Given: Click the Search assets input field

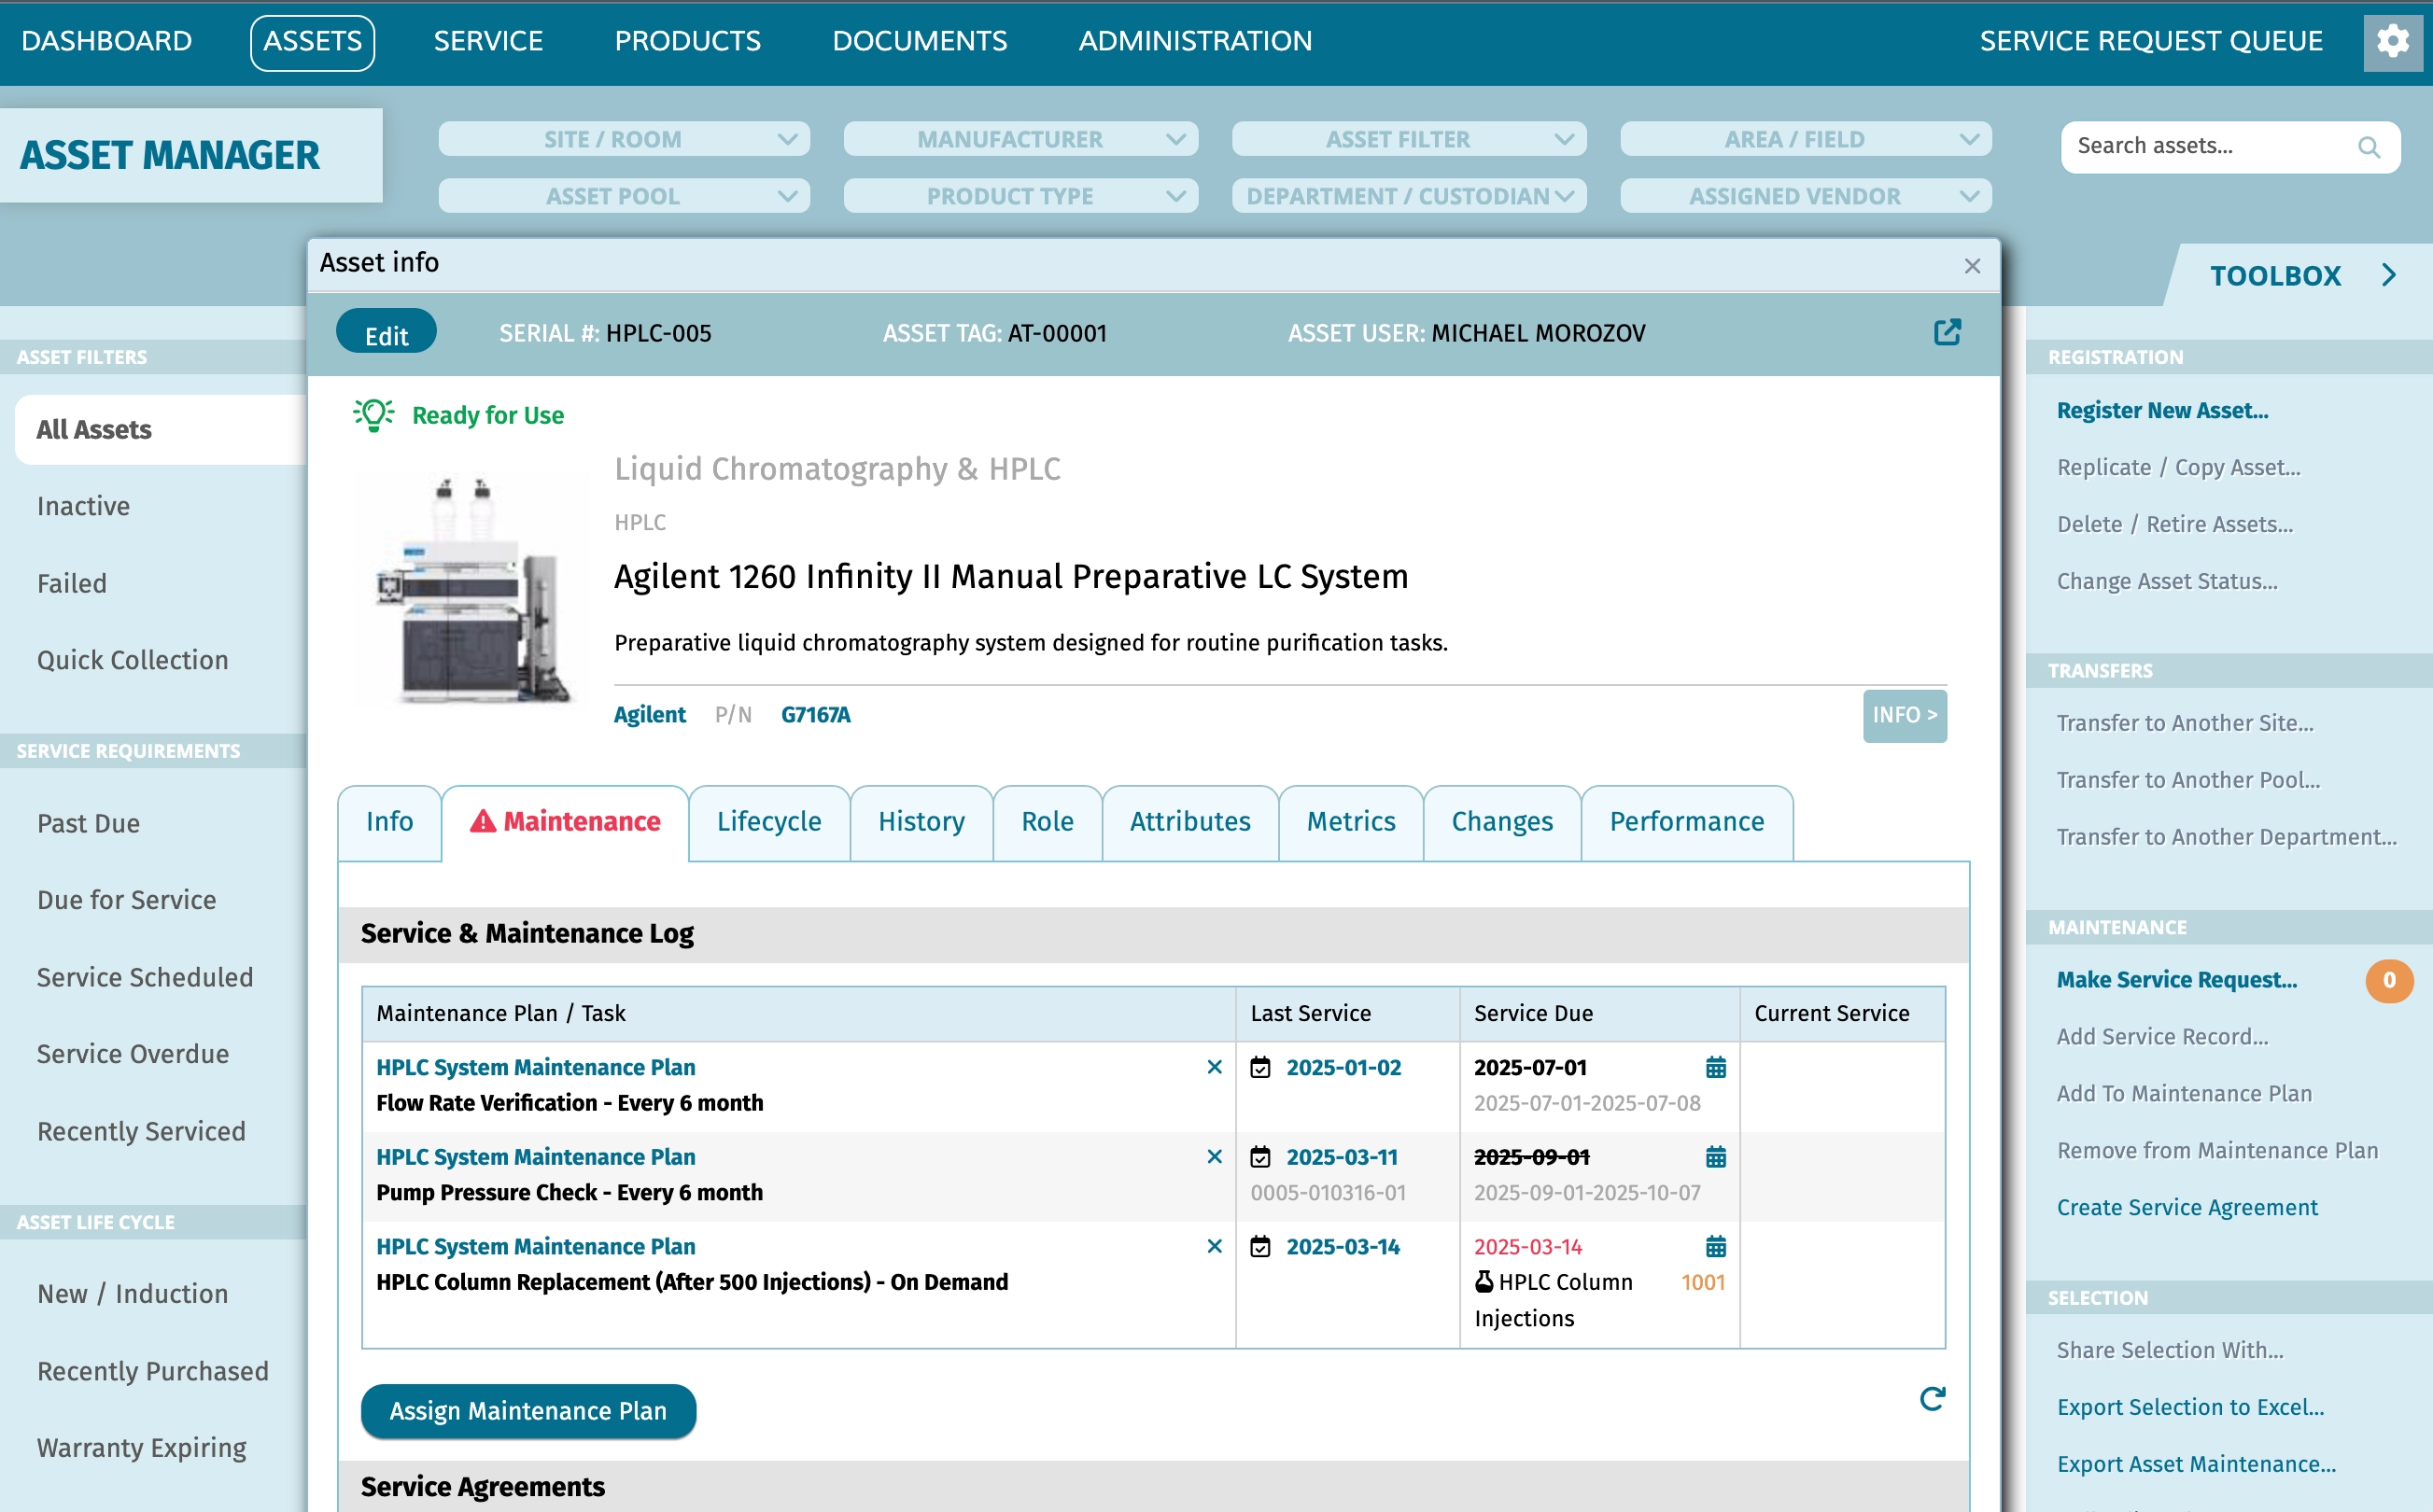Looking at the screenshot, I should tap(2208, 146).
